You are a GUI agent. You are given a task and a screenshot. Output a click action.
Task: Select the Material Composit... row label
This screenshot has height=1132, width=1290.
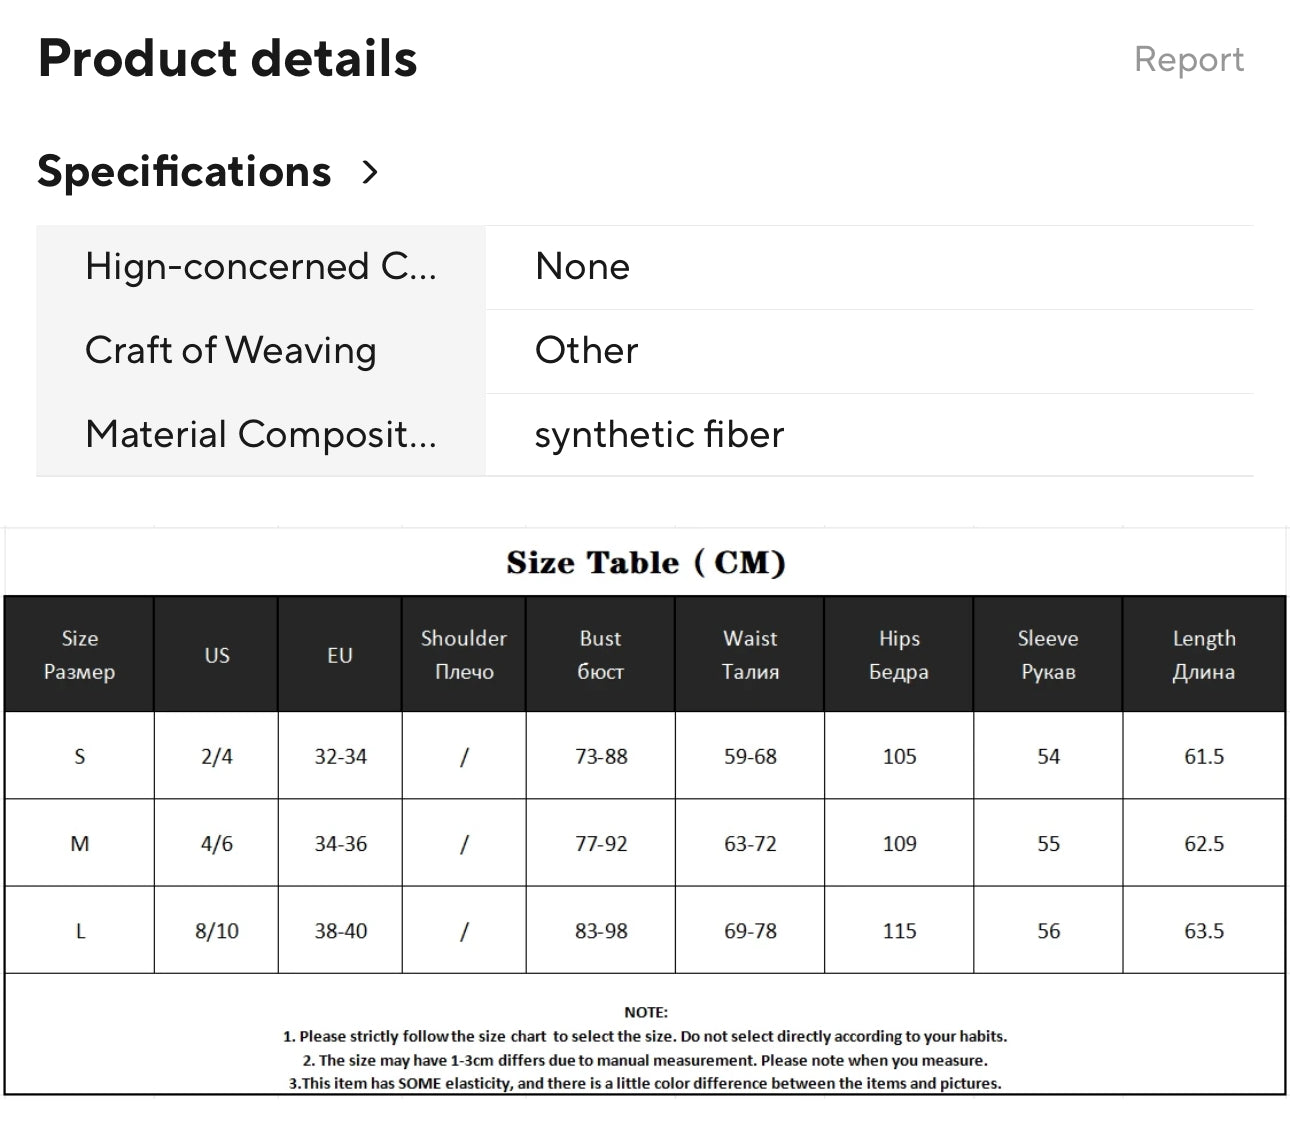(x=261, y=435)
